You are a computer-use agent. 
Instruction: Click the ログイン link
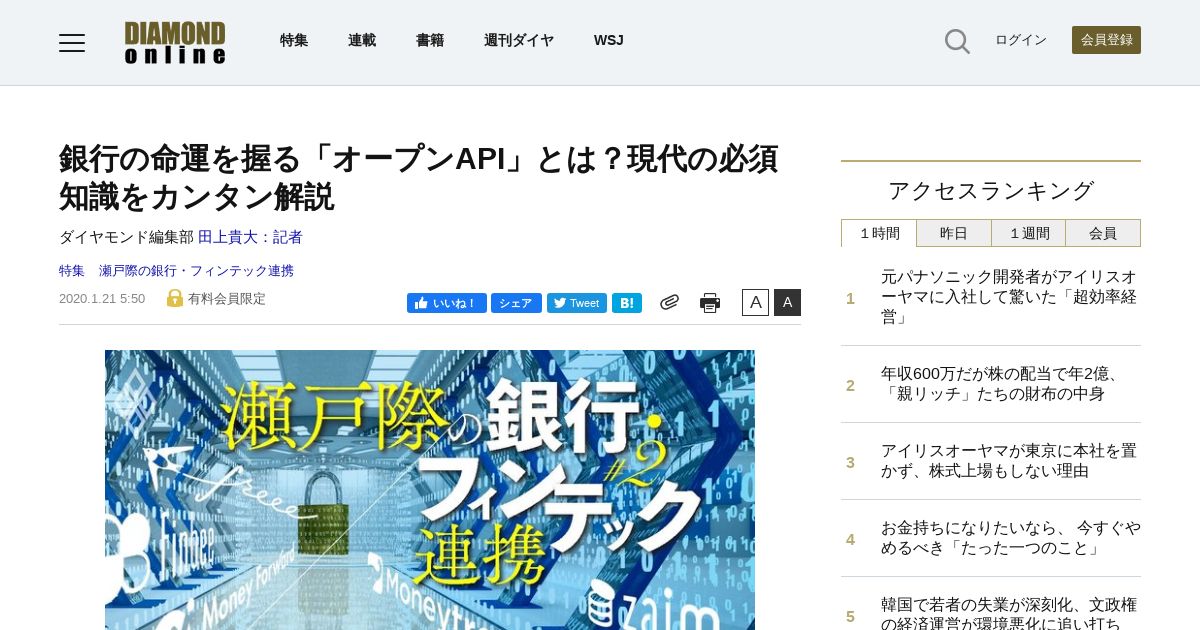coord(1021,40)
